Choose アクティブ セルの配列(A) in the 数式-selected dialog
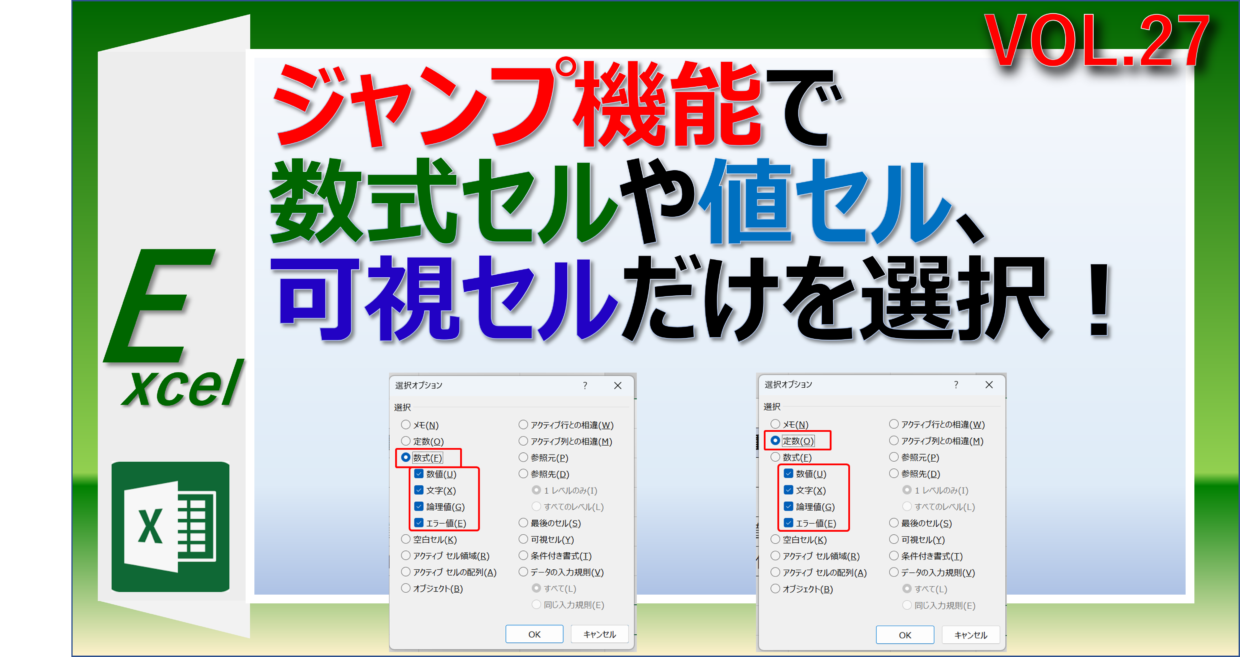Viewport: 1240px width, 657px height. 405,572
